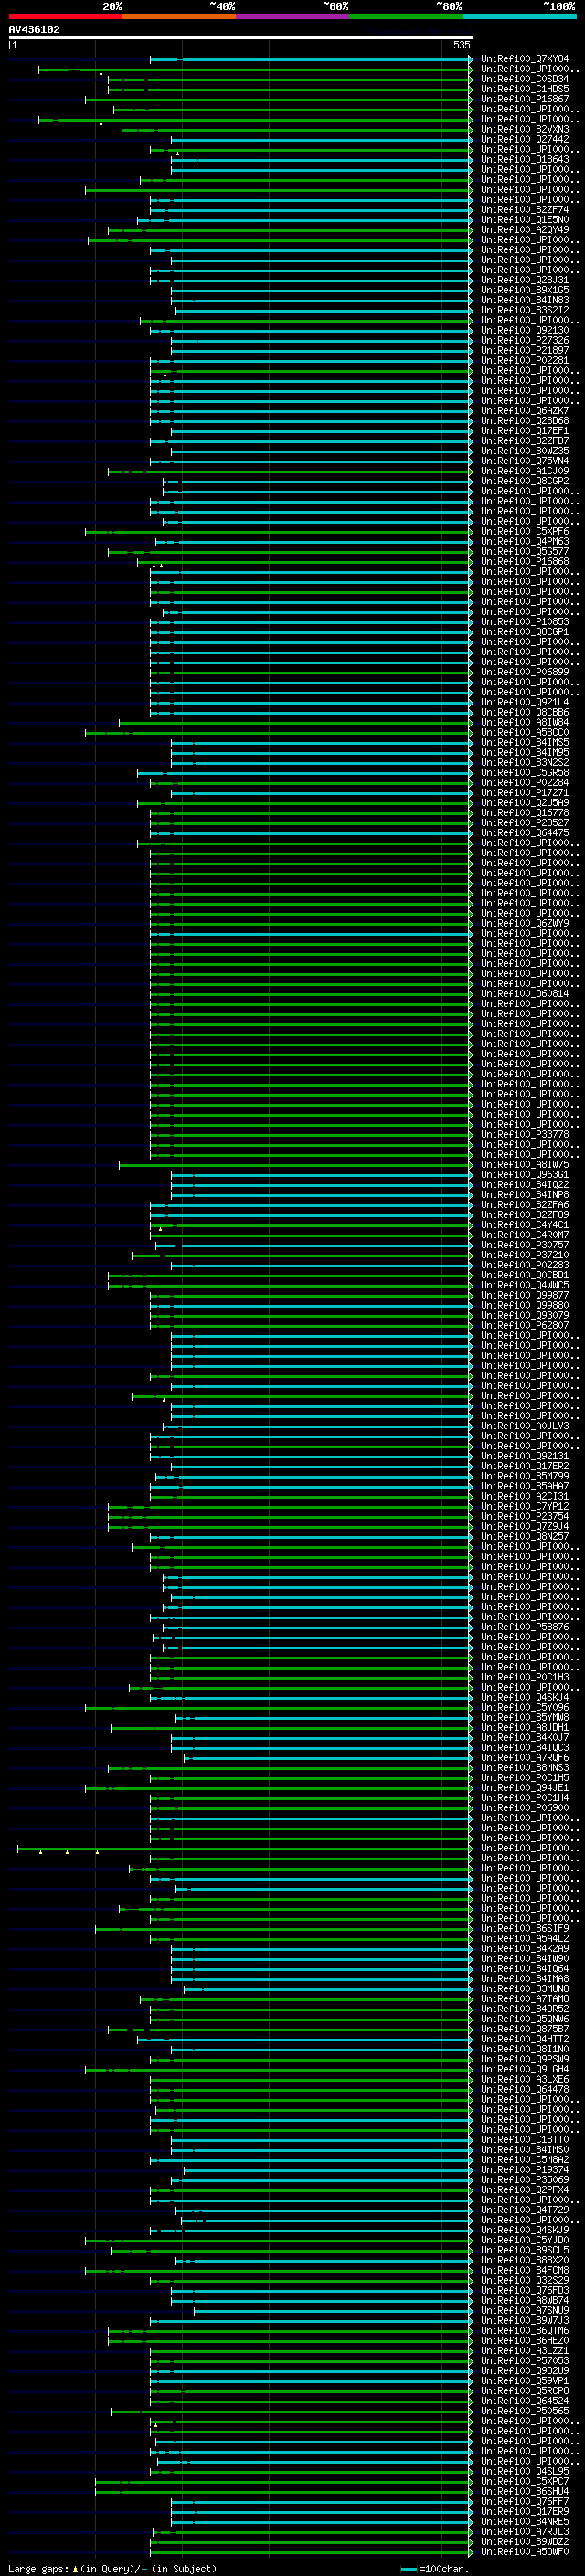Click the cyan ~100% identity legend segment
Image resolution: width=585 pixels, height=2576 pixels.
[519, 16]
